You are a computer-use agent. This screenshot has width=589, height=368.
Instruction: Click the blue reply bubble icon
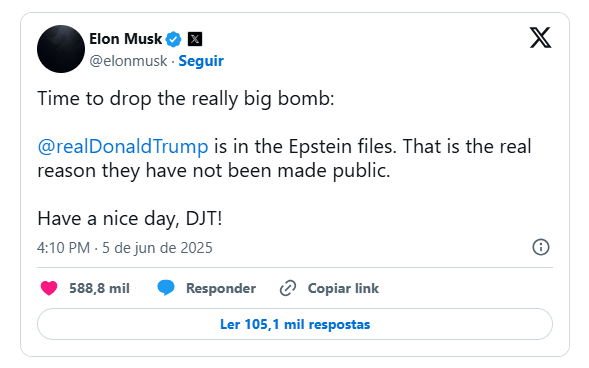166,288
